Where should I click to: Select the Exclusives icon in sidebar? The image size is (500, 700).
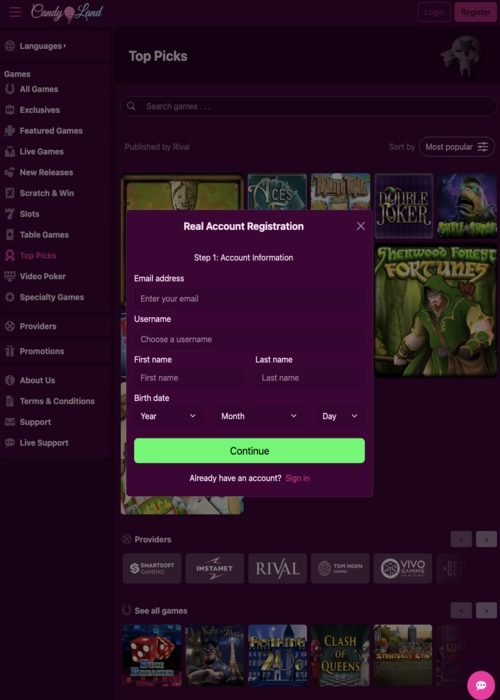coord(10,110)
